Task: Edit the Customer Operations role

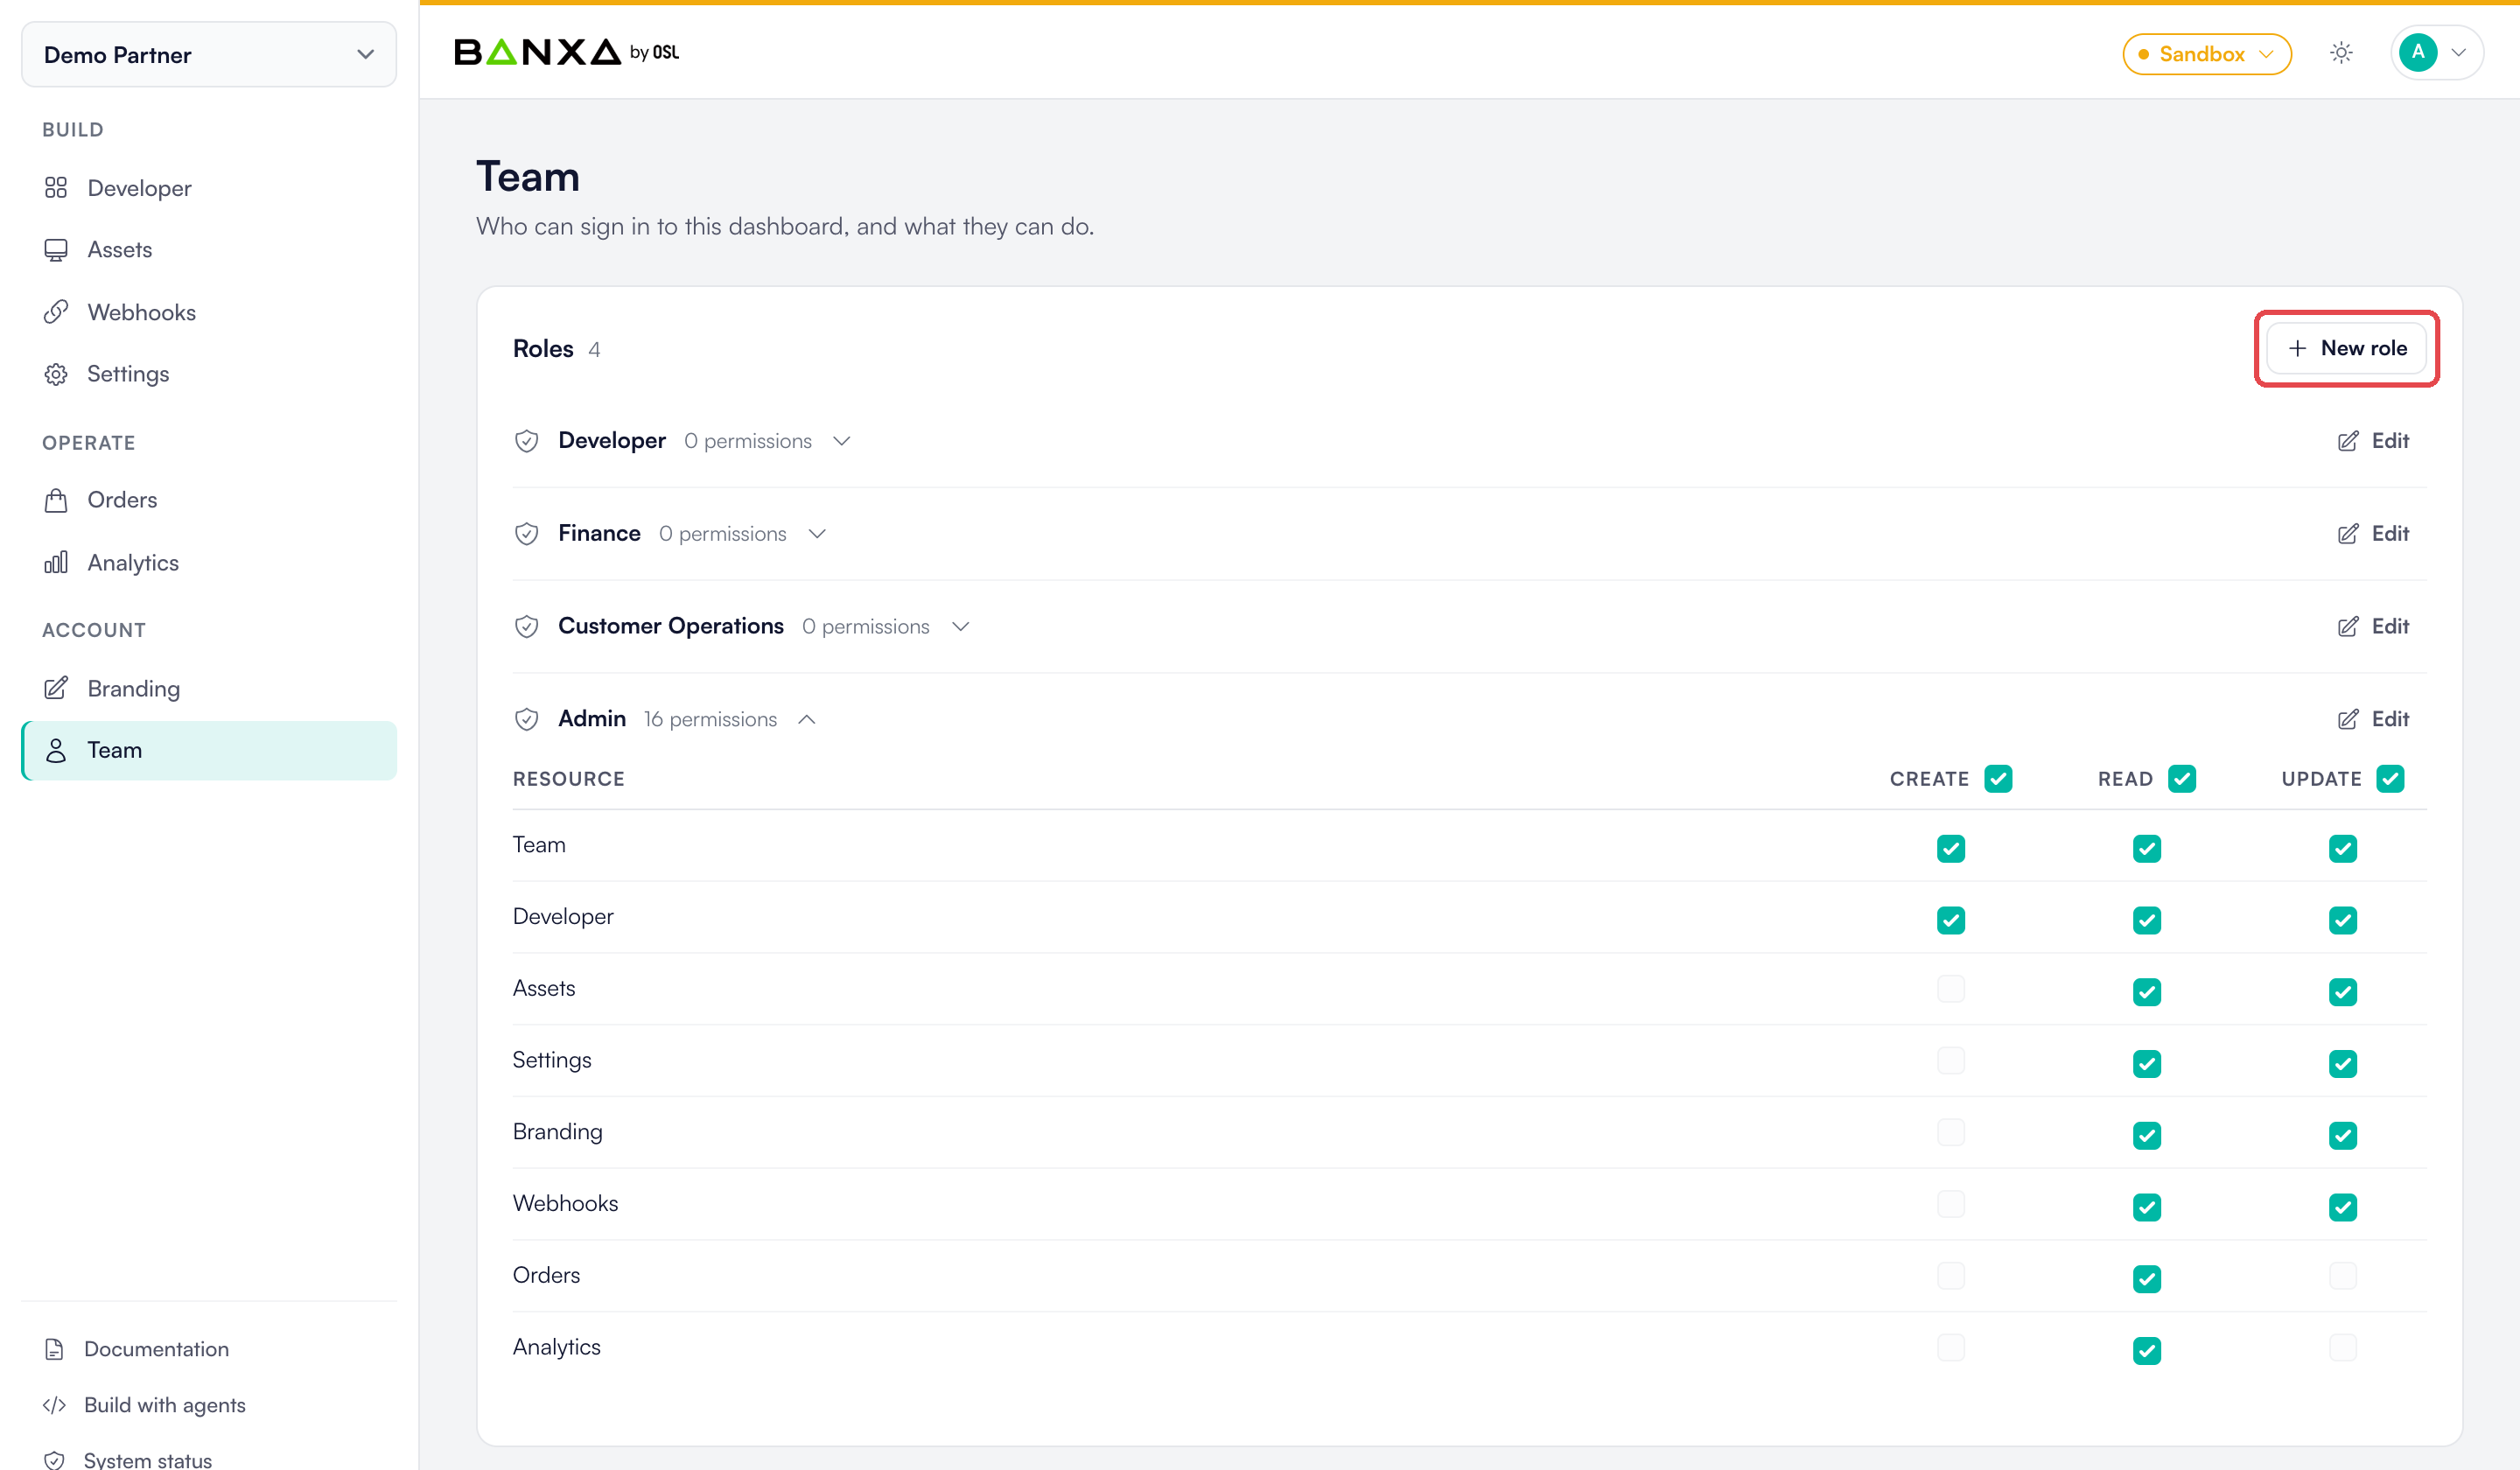Action: coord(2373,627)
